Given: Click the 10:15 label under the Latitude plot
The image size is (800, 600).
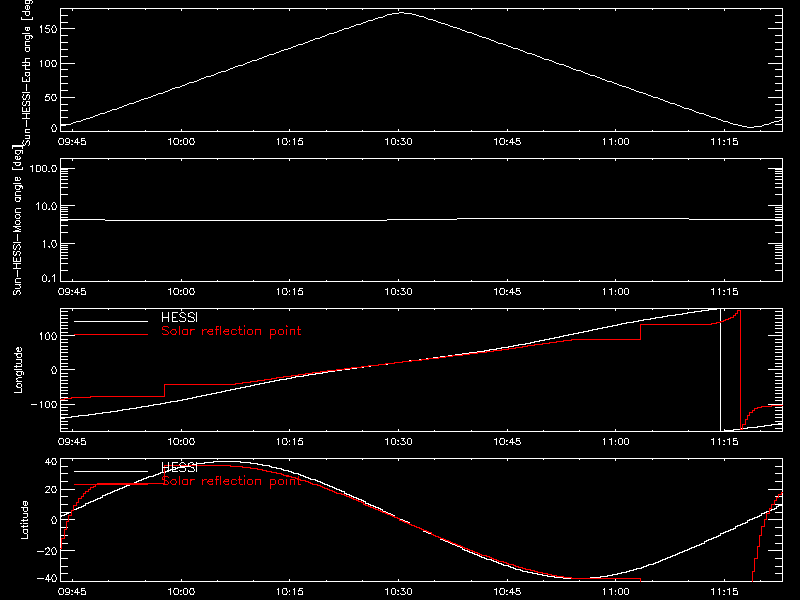Looking at the screenshot, I should tap(290, 592).
